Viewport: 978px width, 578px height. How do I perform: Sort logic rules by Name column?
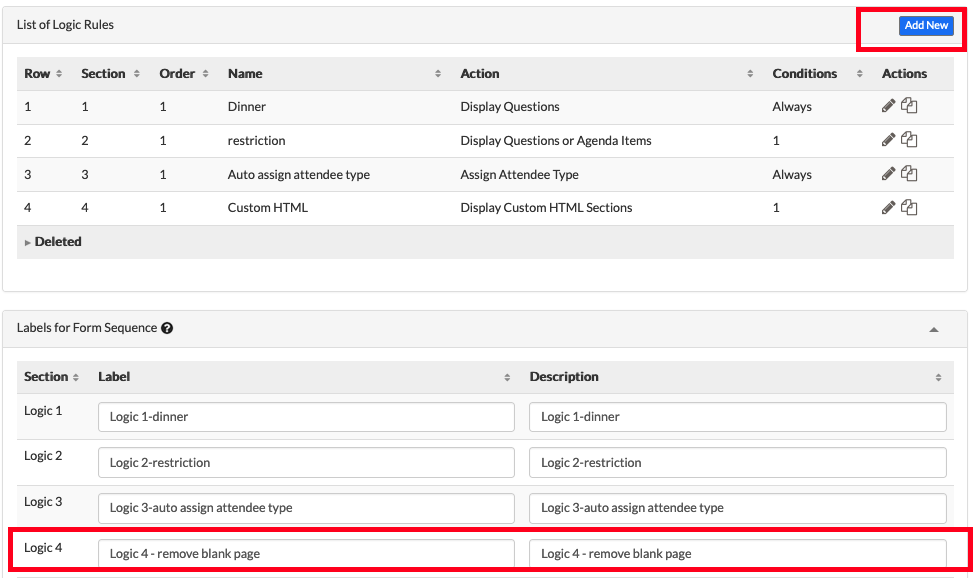(x=438, y=74)
